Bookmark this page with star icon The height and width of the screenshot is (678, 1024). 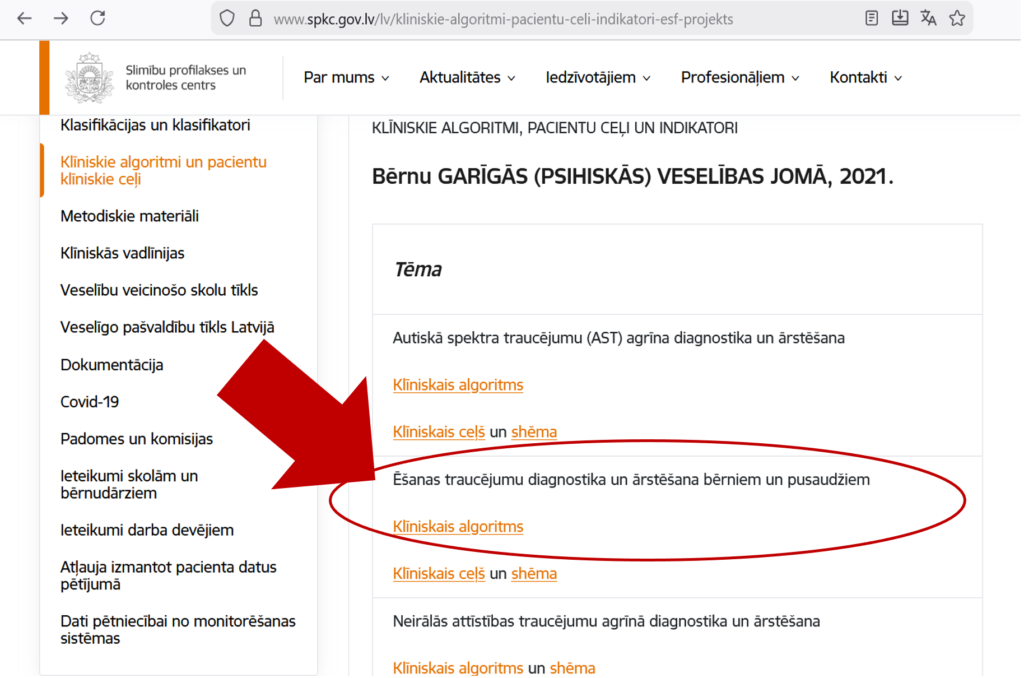[x=957, y=18]
